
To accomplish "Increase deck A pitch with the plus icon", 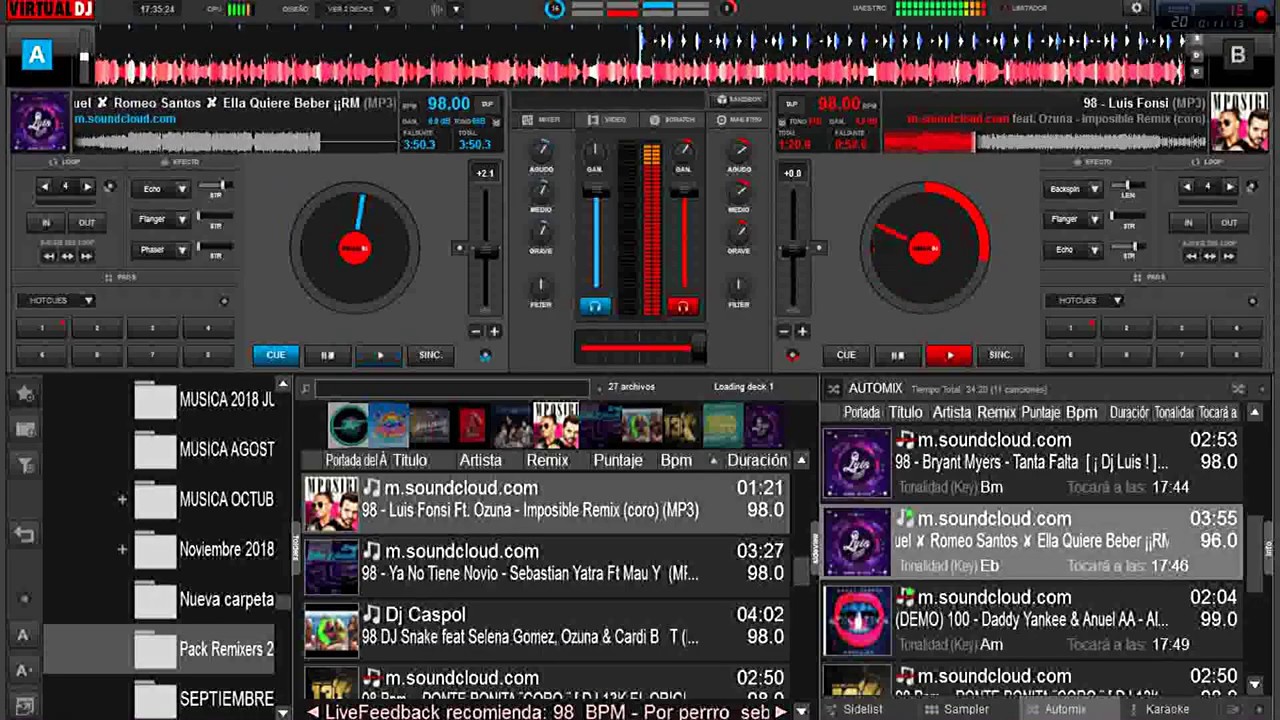I will click(494, 331).
